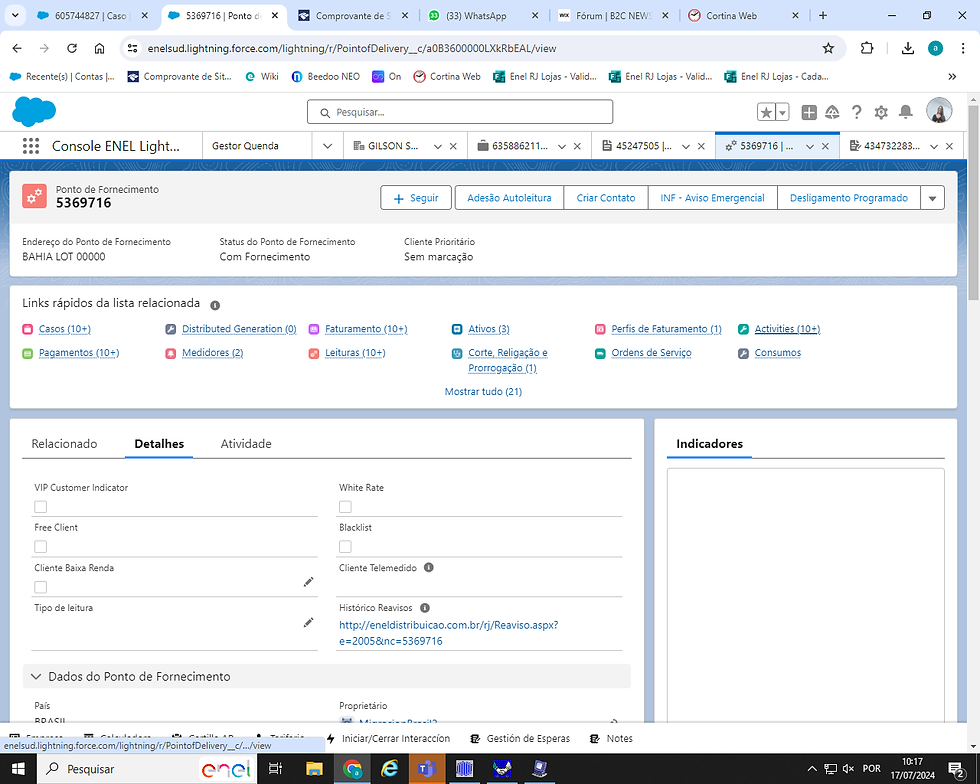The width and height of the screenshot is (980, 784).
Task: Open 635886211... tab actions chevron
Action: pyautogui.click(x=561, y=146)
